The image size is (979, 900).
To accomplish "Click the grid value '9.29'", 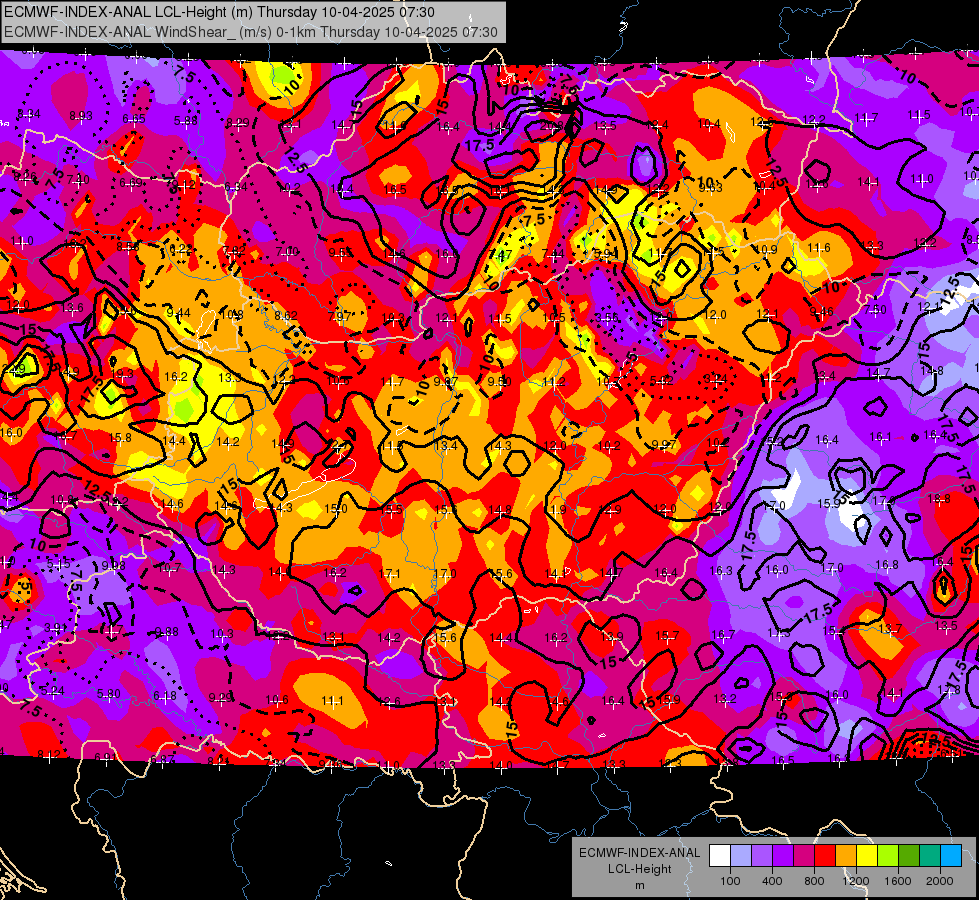I will pos(220,698).
